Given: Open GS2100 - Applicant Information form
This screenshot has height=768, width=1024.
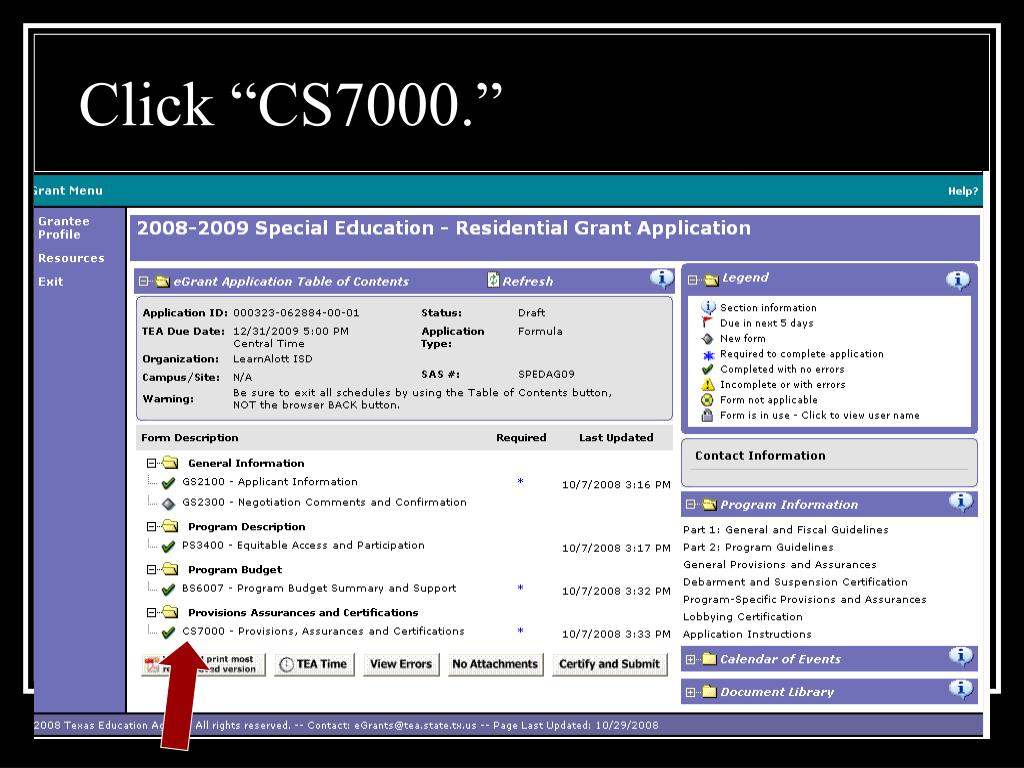Looking at the screenshot, I should click(x=270, y=482).
